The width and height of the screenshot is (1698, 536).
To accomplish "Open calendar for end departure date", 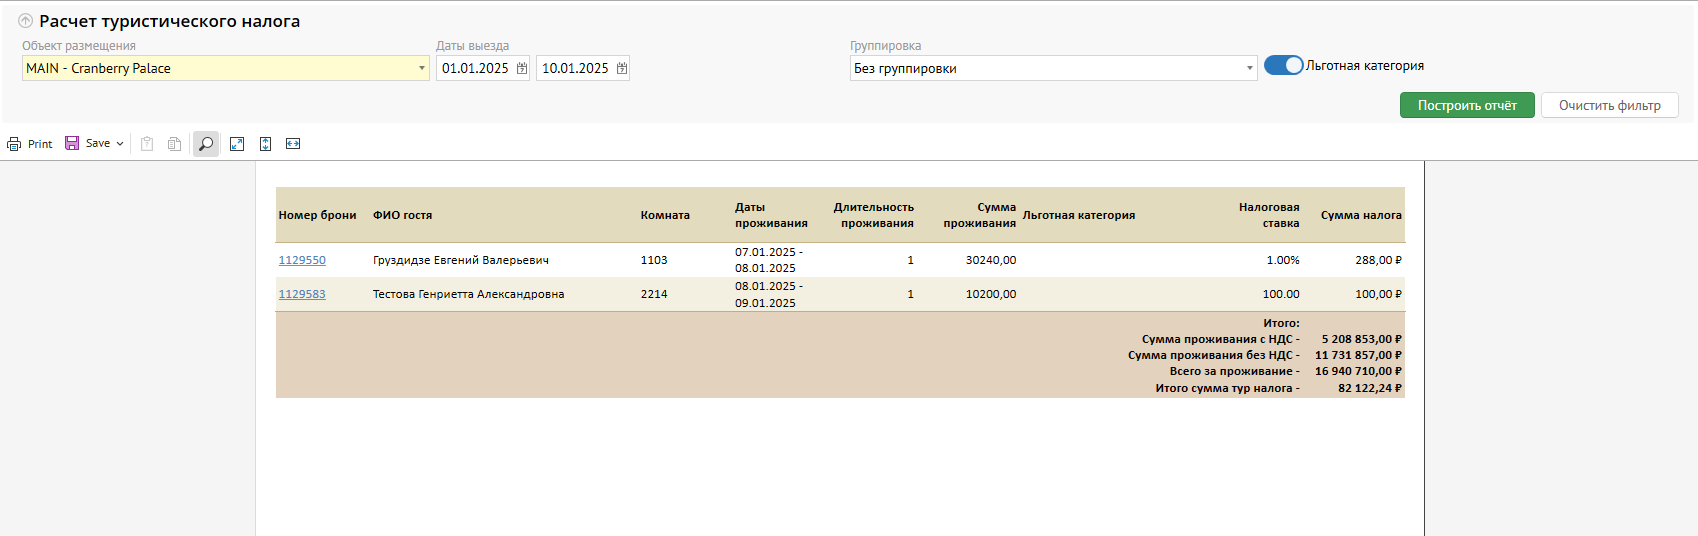I will pos(621,68).
